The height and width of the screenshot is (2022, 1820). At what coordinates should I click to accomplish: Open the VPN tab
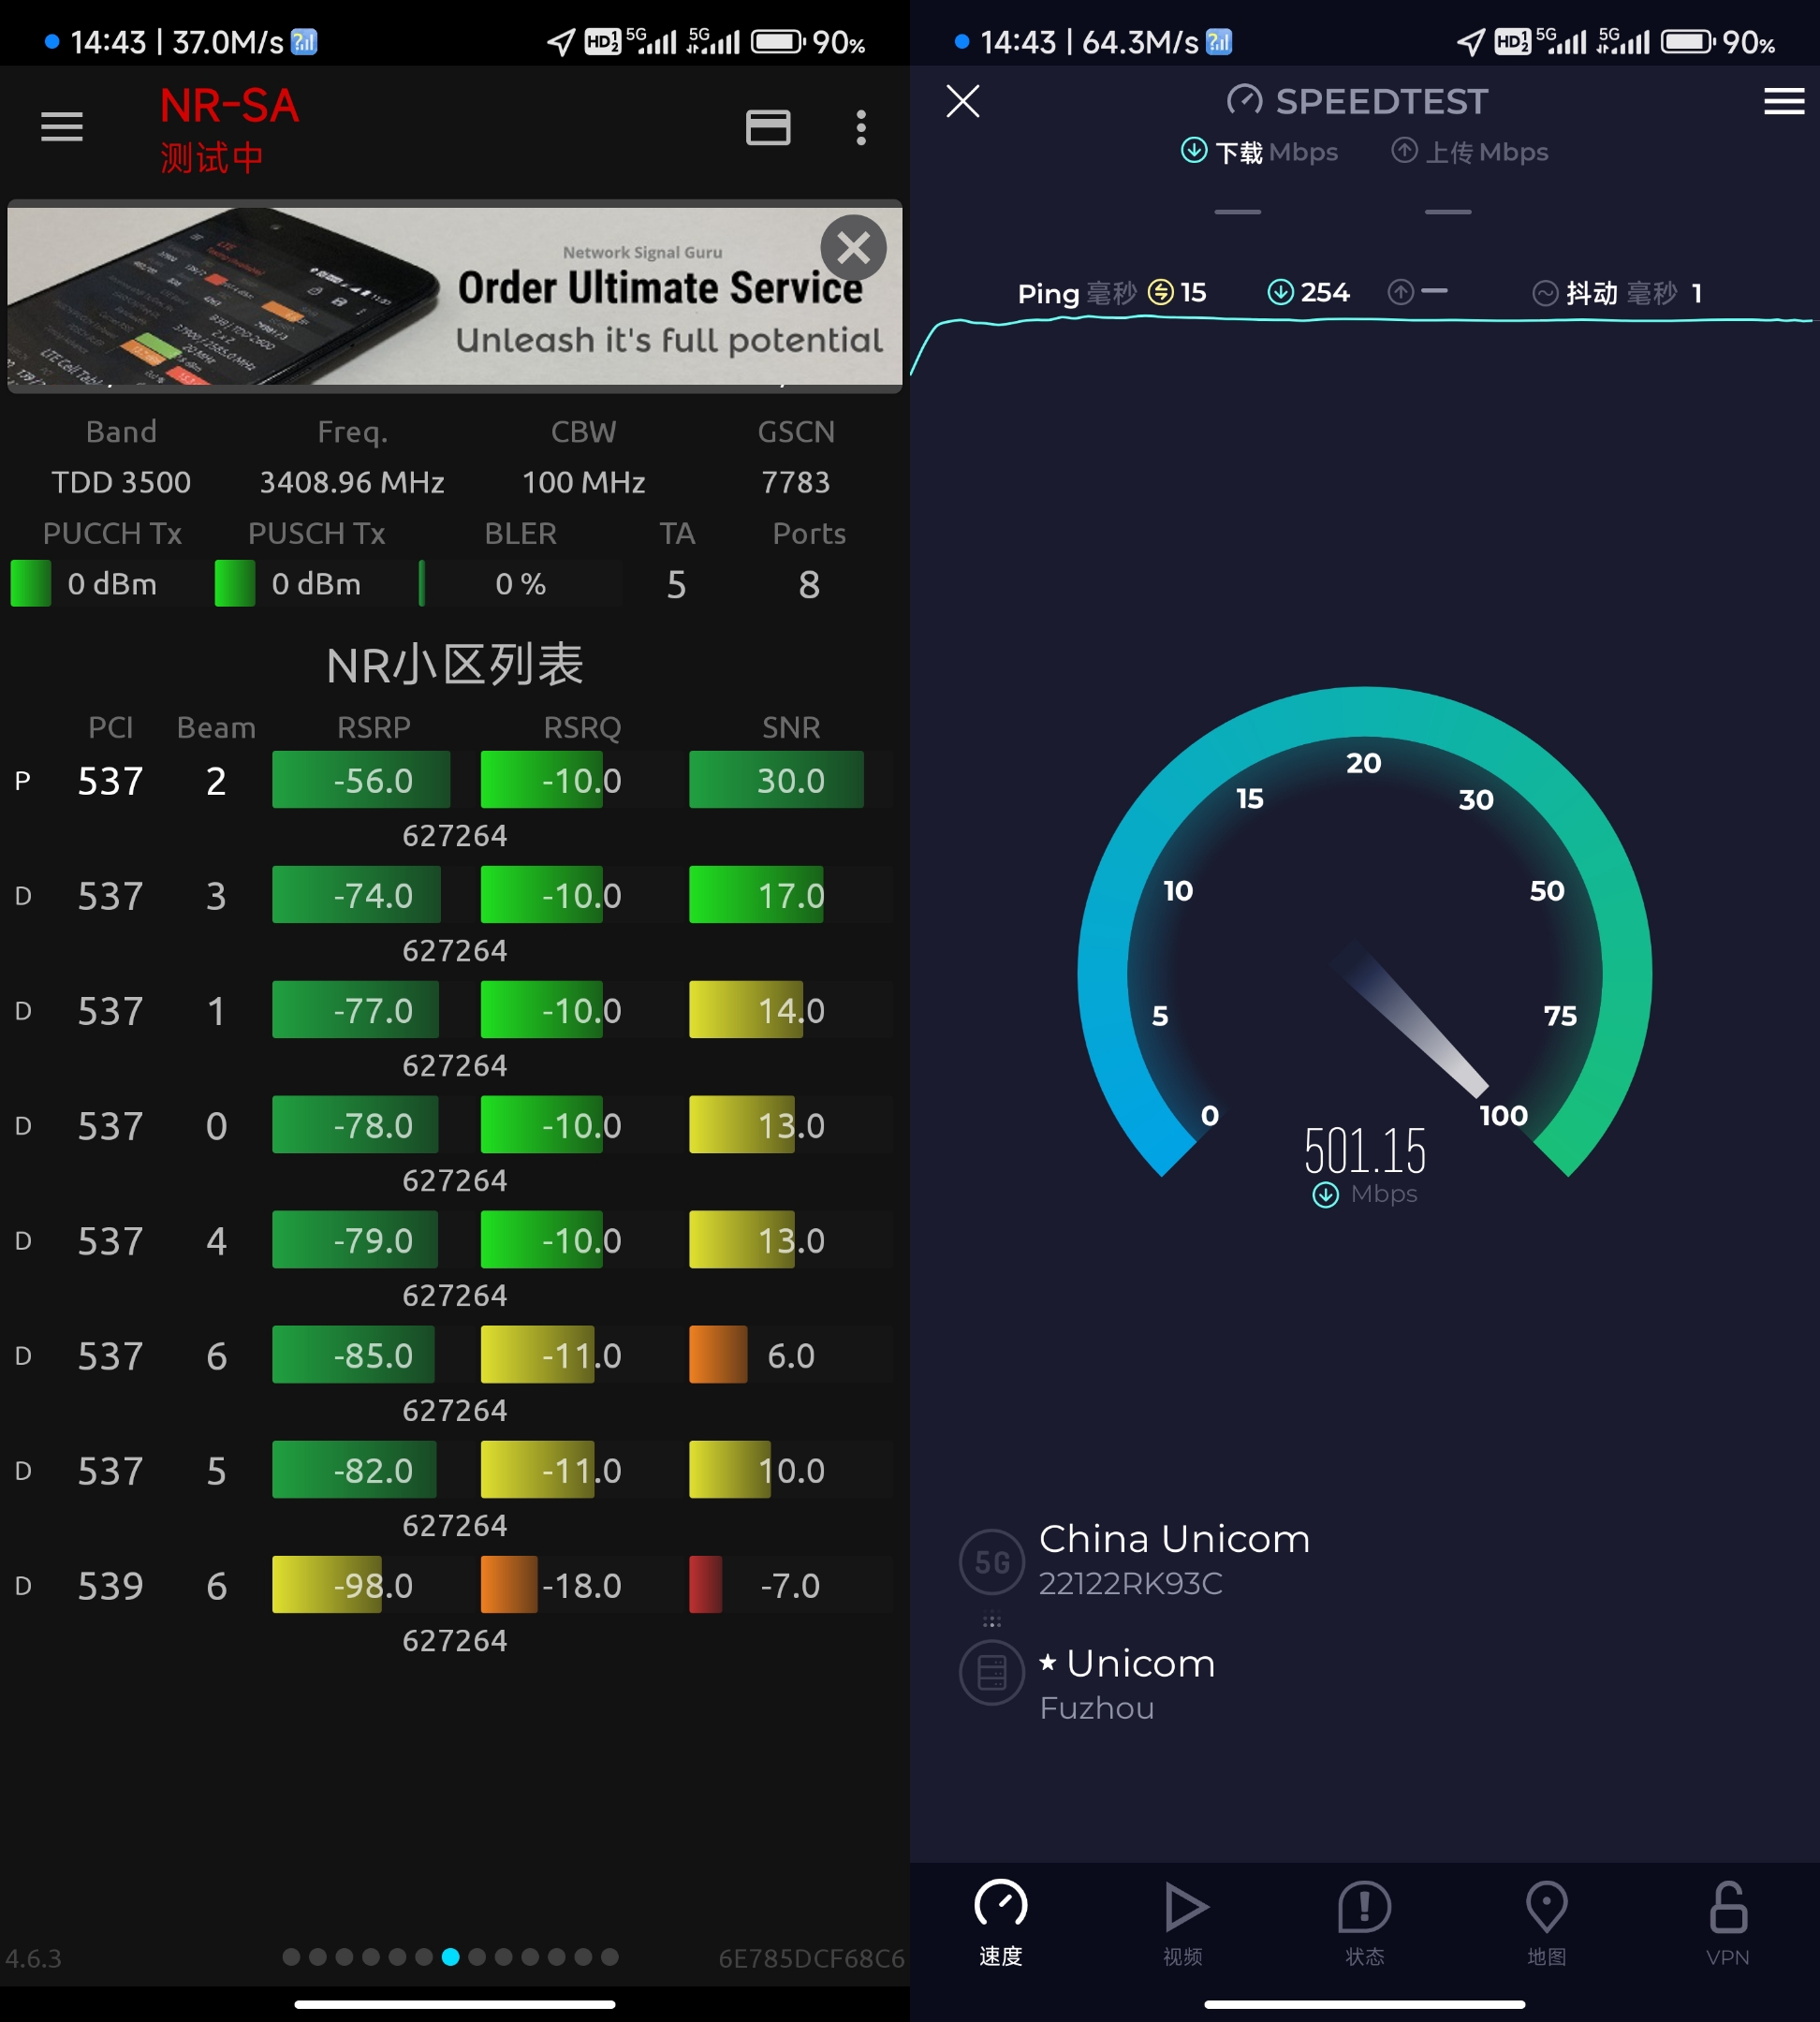(x=1728, y=1924)
